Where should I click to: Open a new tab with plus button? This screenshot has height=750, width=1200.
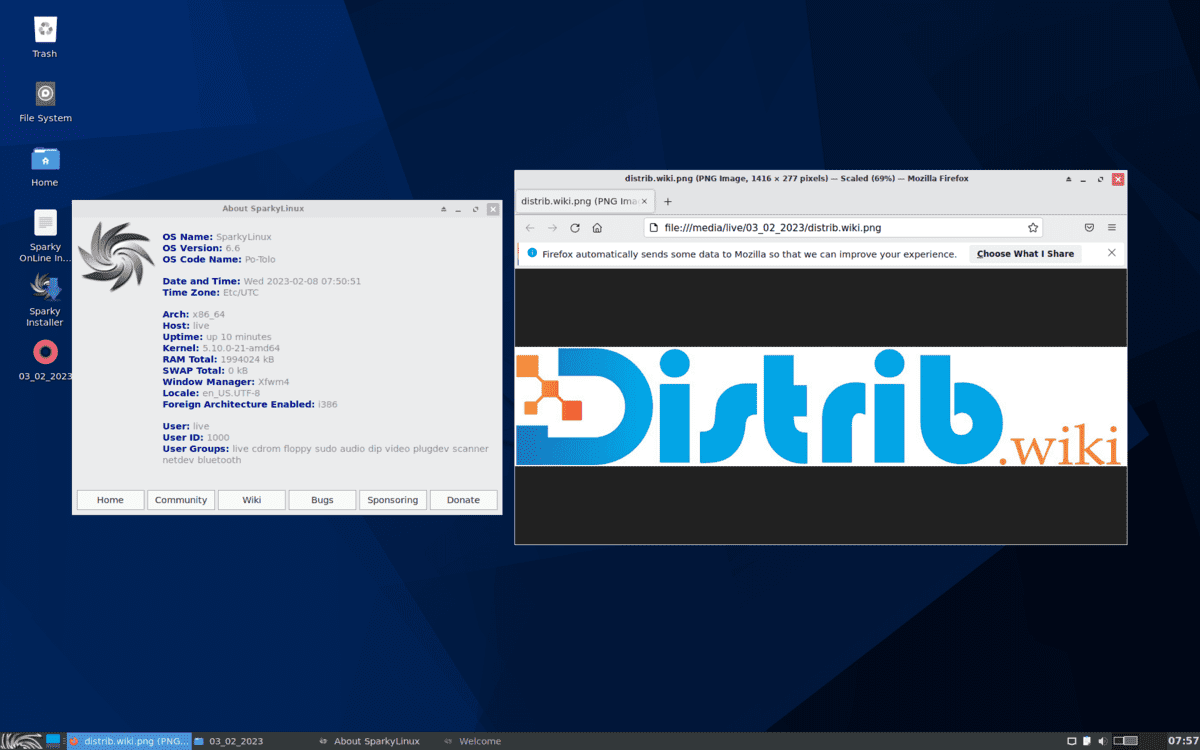click(x=668, y=201)
